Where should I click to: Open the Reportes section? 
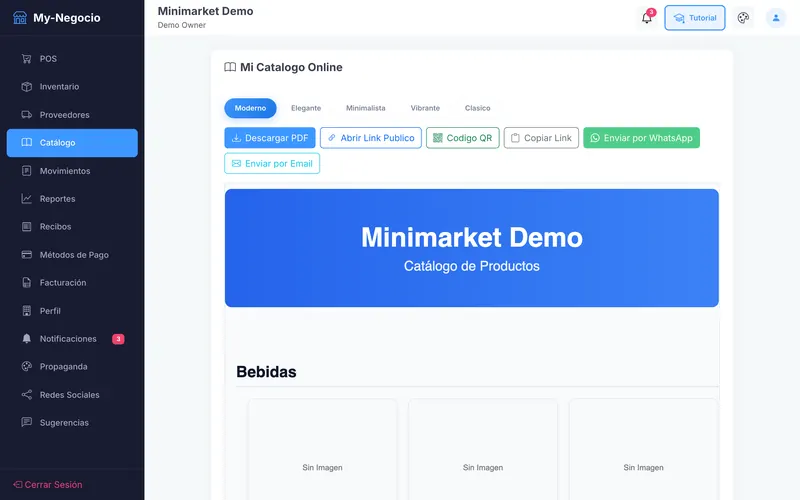click(x=72, y=198)
